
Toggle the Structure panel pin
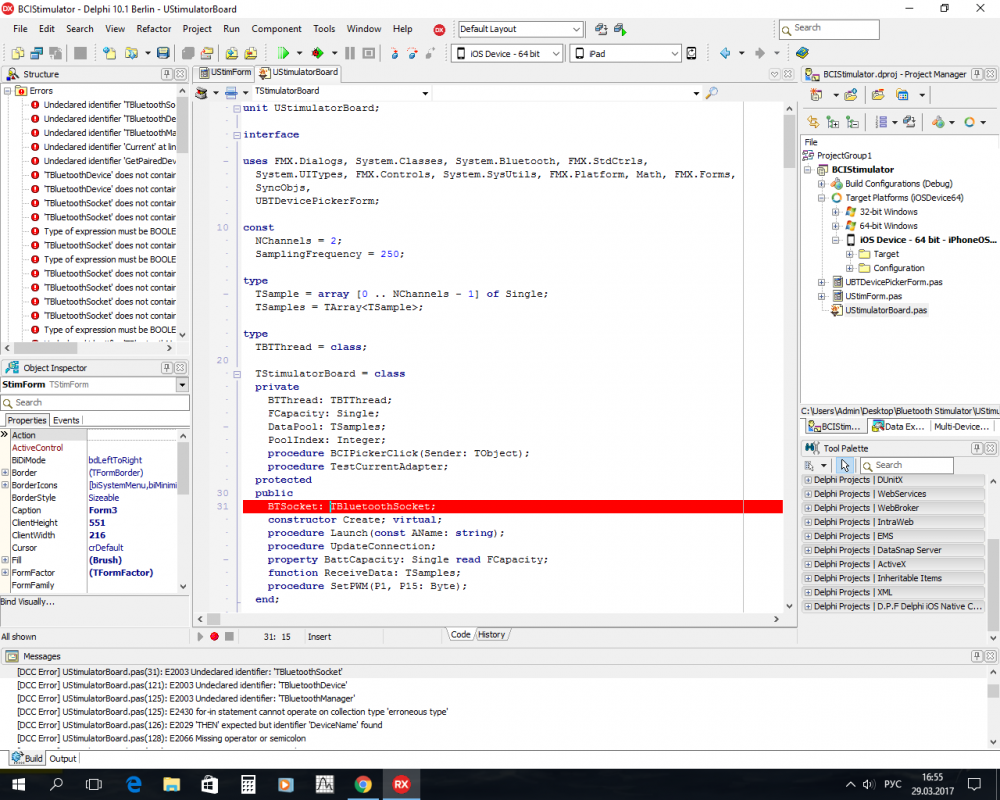(167, 74)
